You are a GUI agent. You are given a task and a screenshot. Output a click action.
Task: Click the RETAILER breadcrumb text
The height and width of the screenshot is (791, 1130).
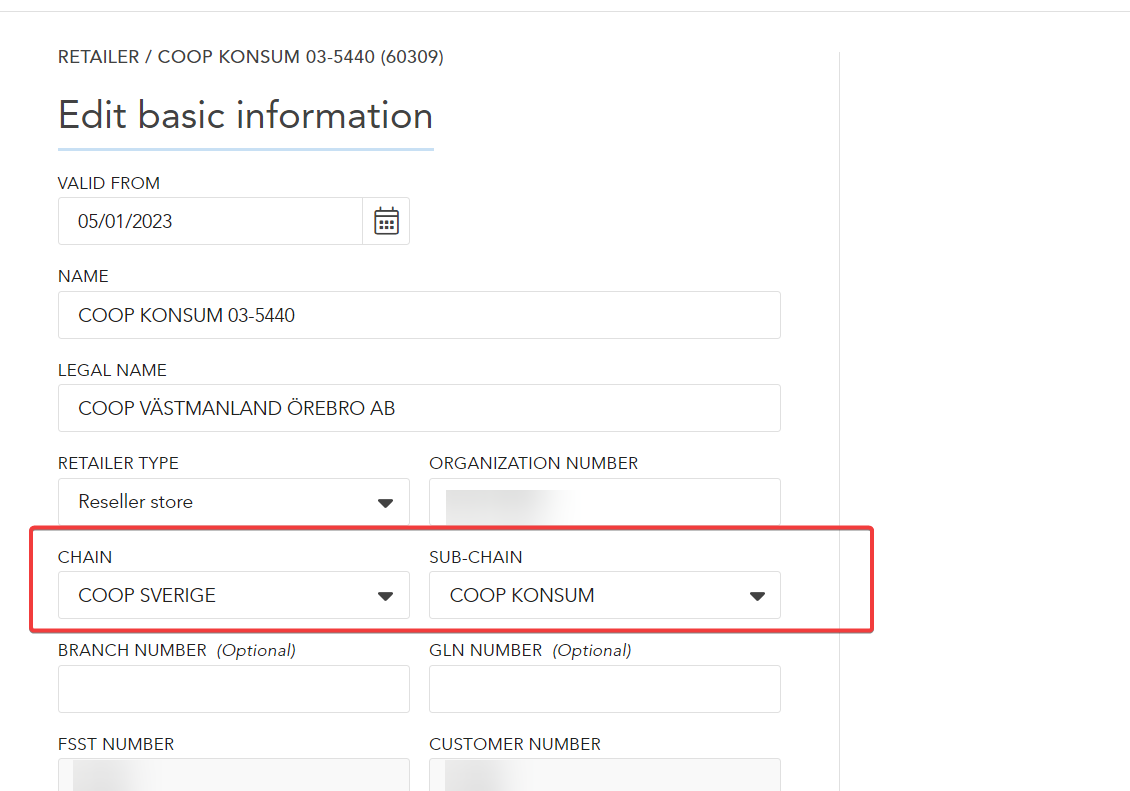click(99, 57)
